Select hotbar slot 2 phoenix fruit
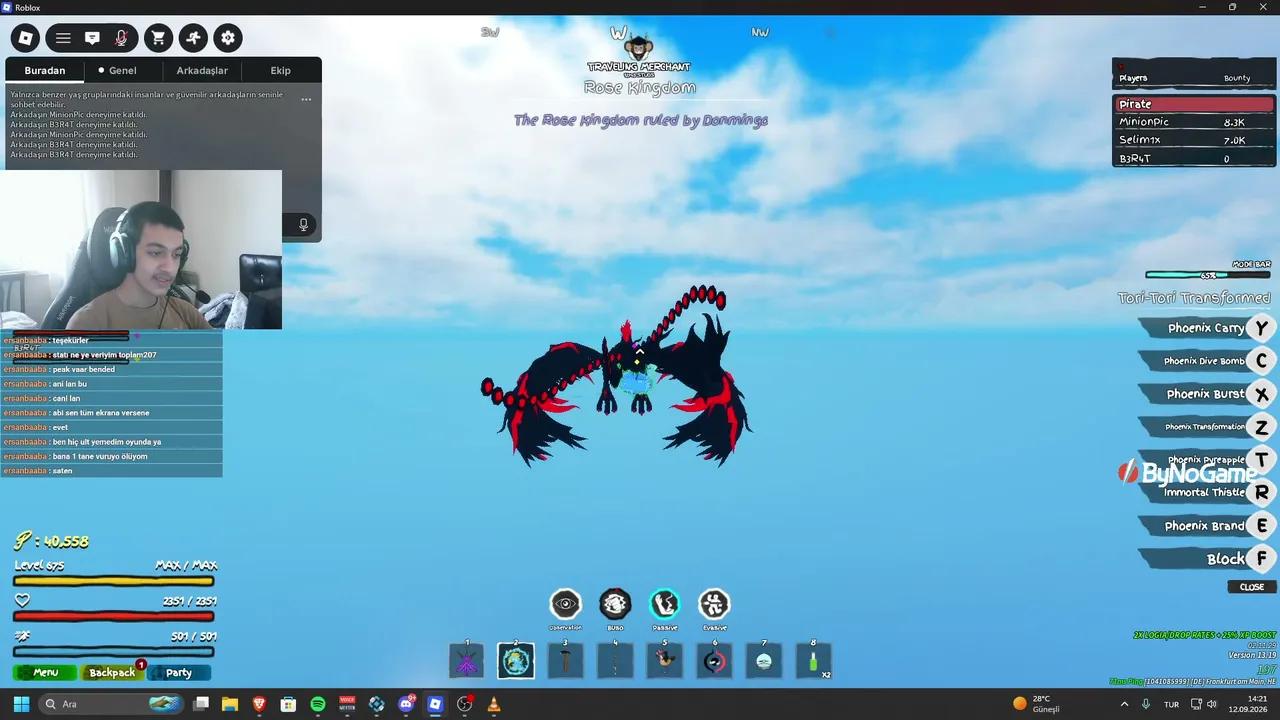 (x=516, y=661)
